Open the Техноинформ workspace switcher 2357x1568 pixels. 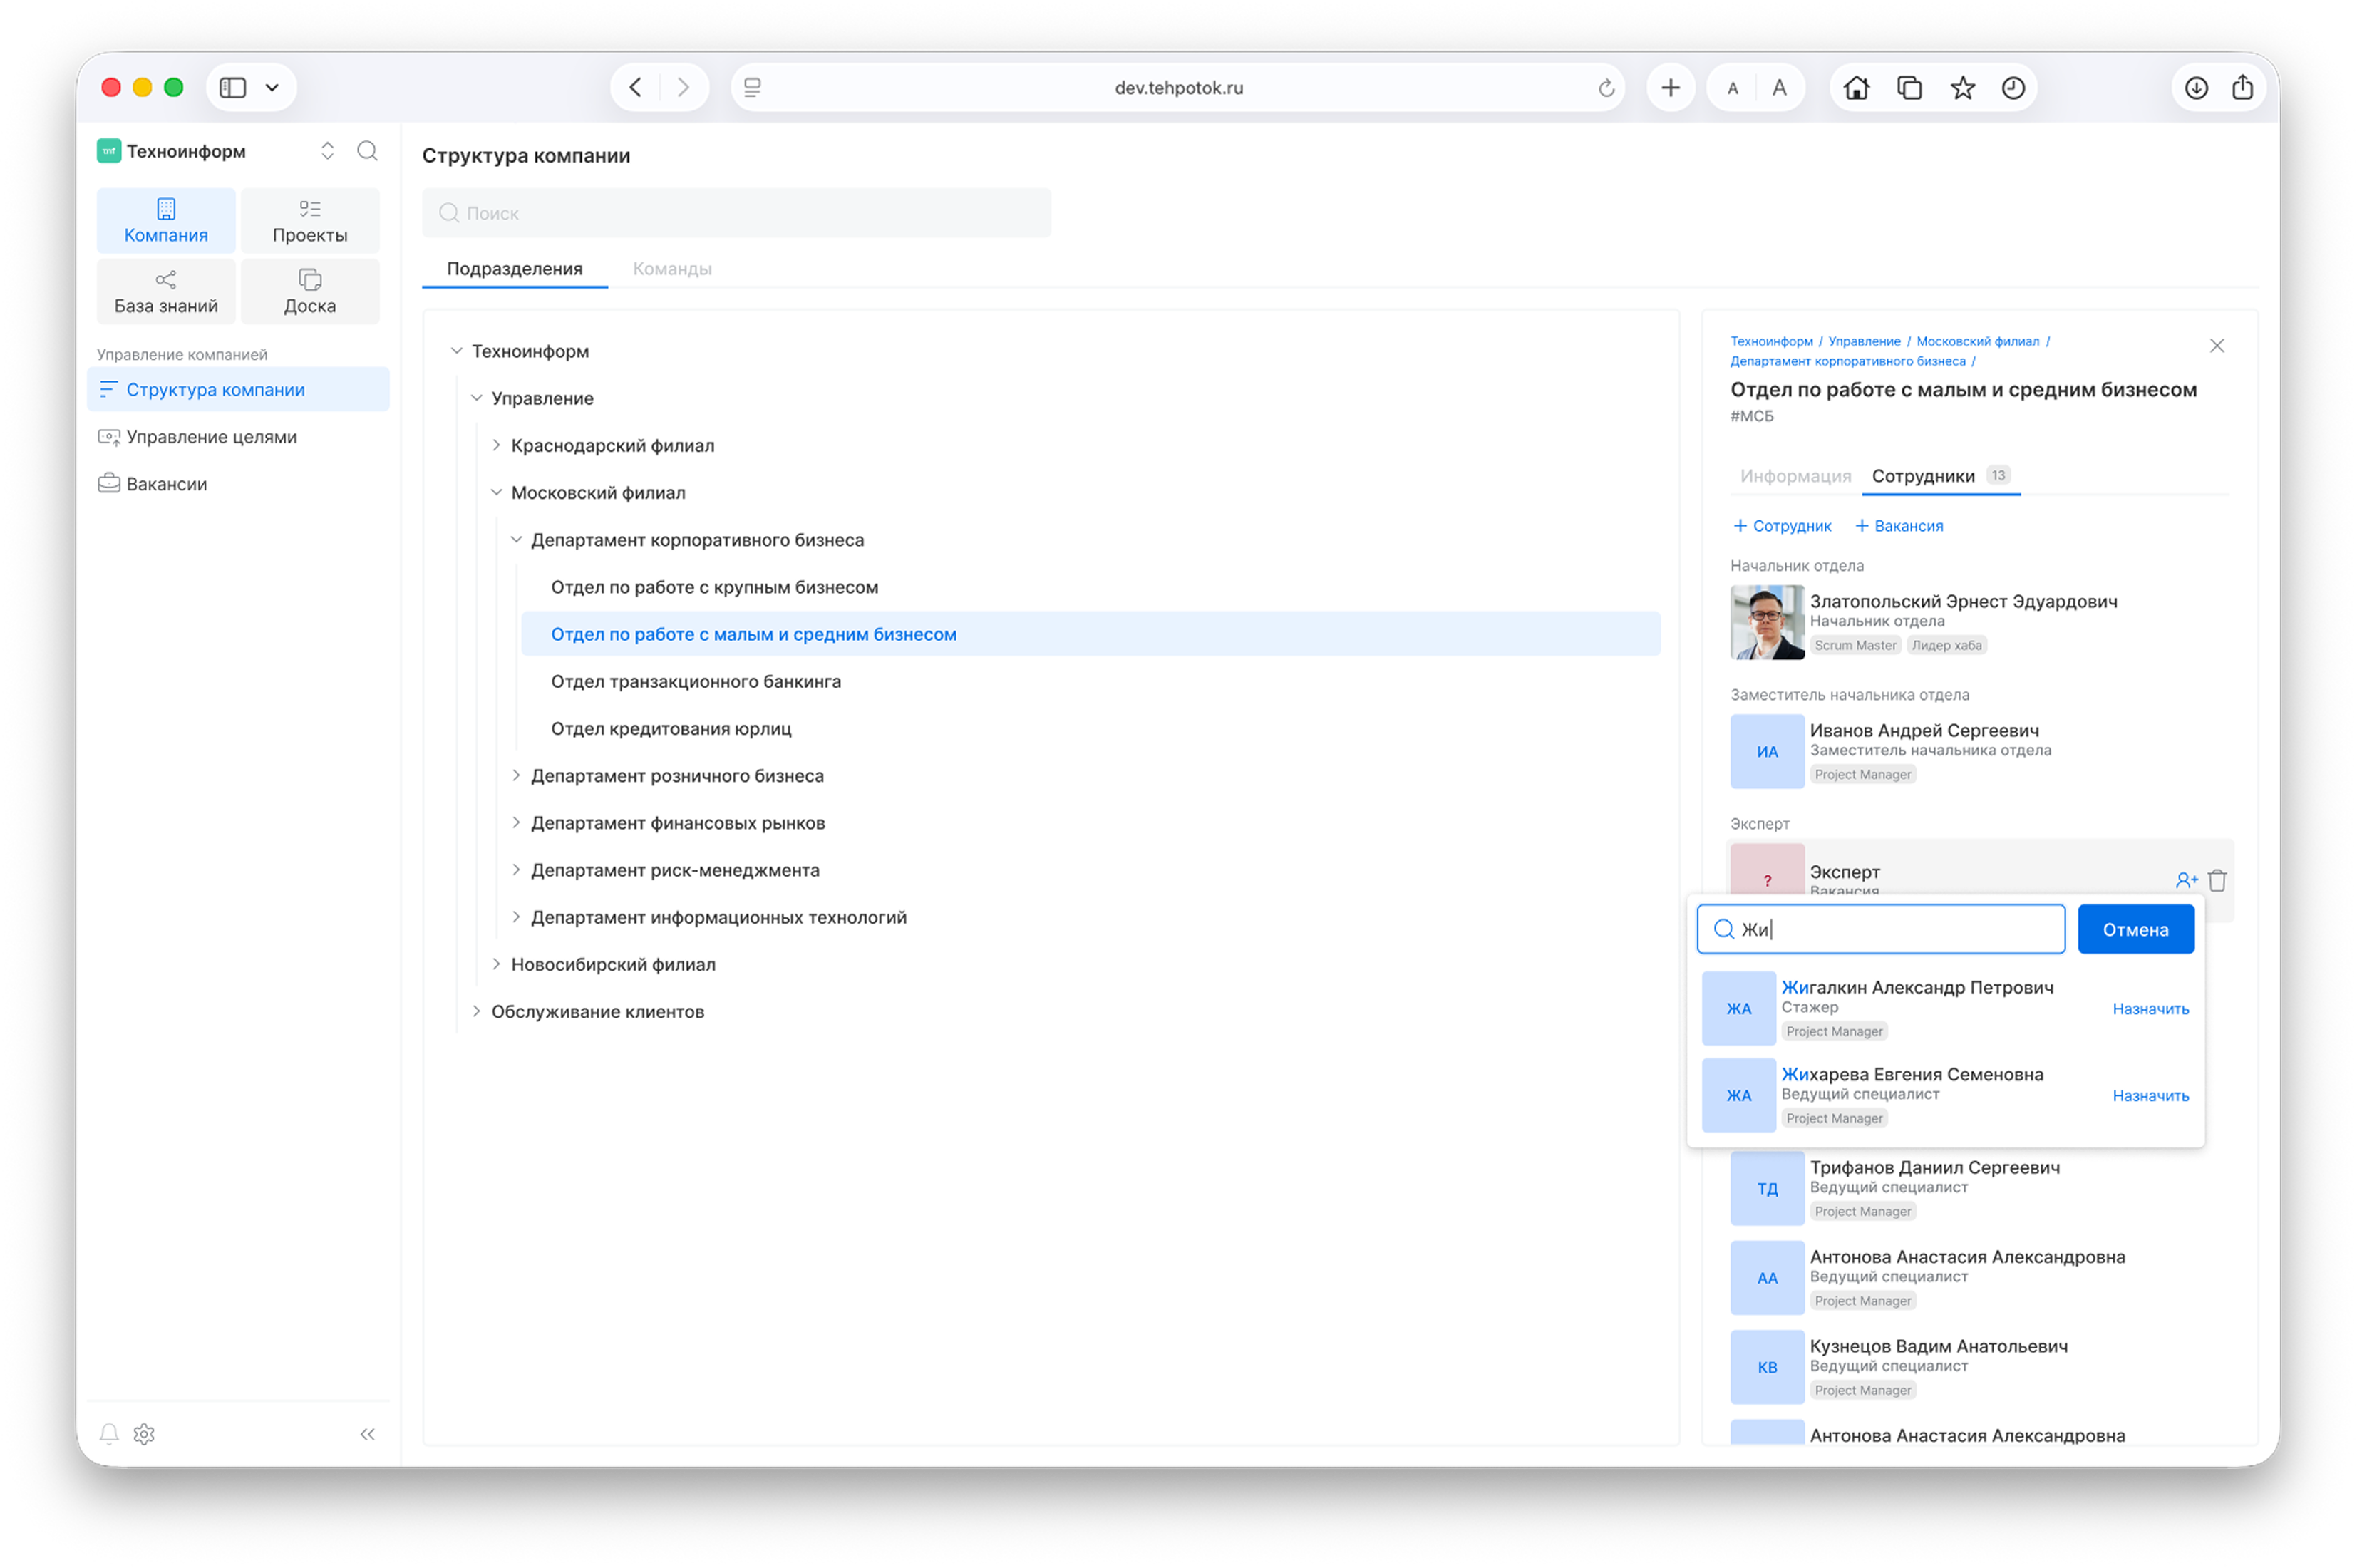327,151
